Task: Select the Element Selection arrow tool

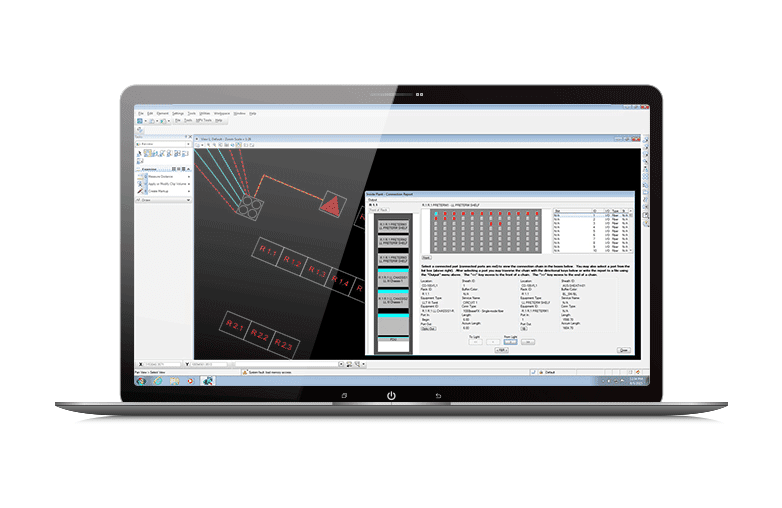Action: click(x=139, y=154)
